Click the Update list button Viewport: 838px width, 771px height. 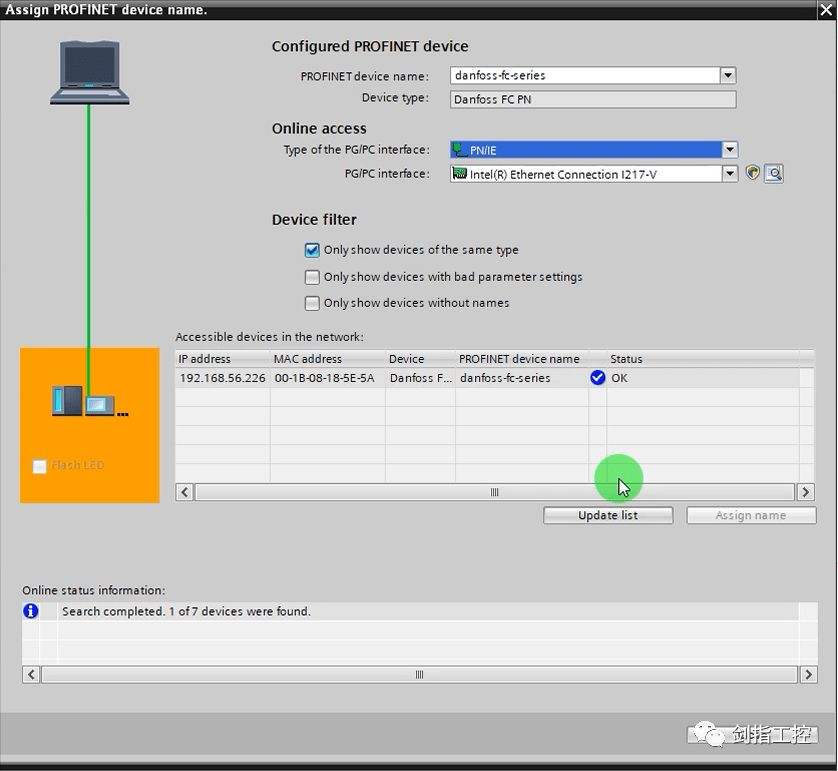point(607,516)
